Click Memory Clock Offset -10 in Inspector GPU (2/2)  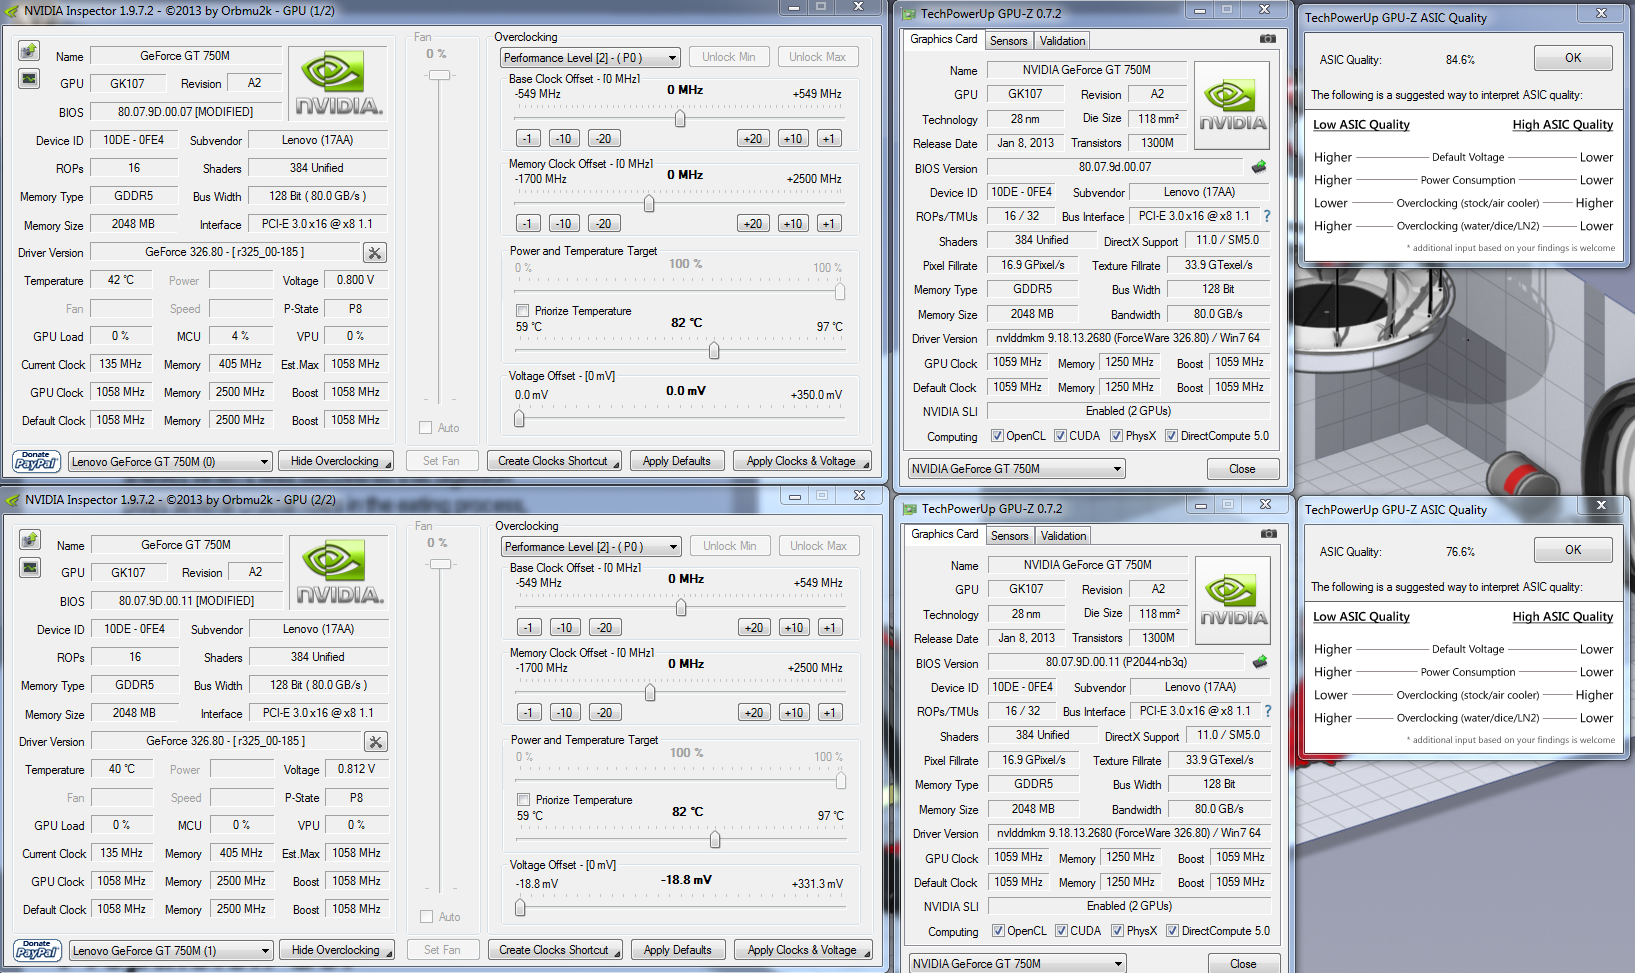click(565, 713)
